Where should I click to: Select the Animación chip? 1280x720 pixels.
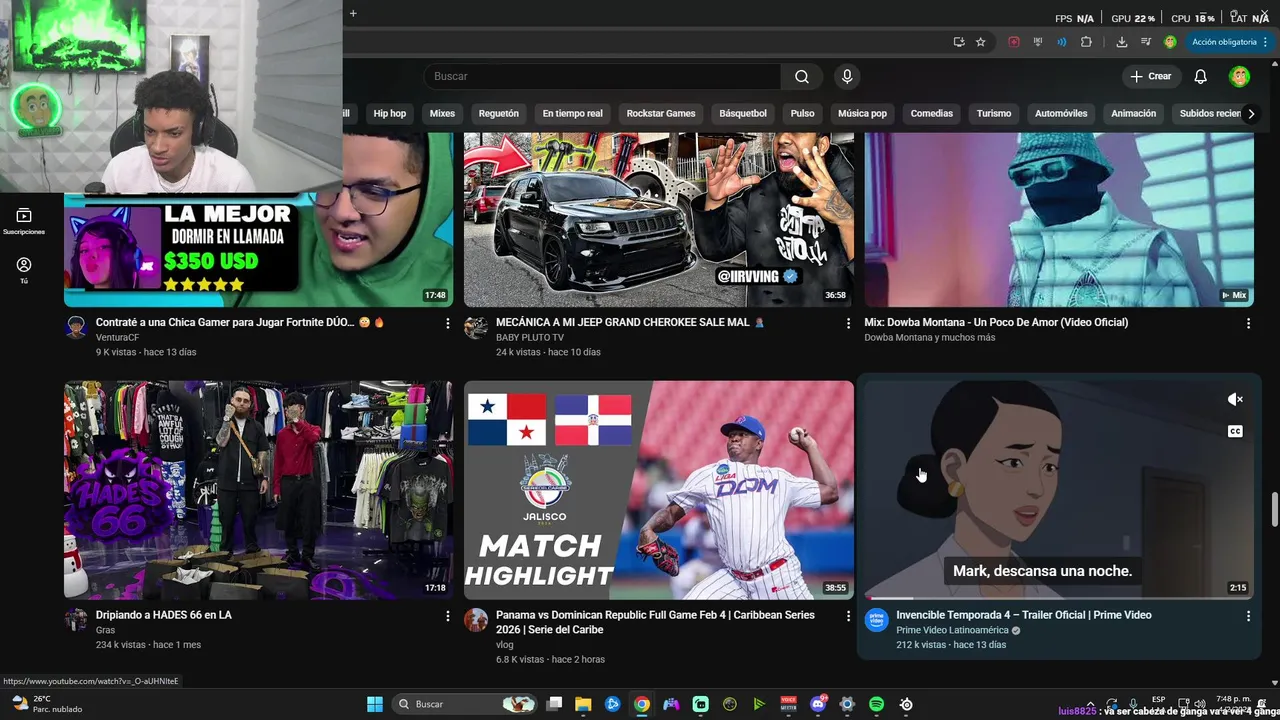(1134, 114)
